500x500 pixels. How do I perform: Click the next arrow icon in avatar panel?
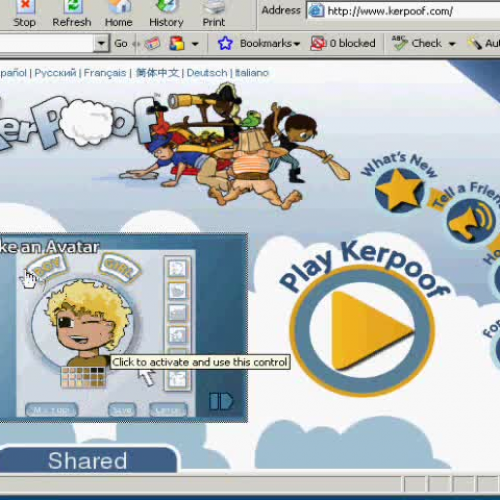(221, 401)
